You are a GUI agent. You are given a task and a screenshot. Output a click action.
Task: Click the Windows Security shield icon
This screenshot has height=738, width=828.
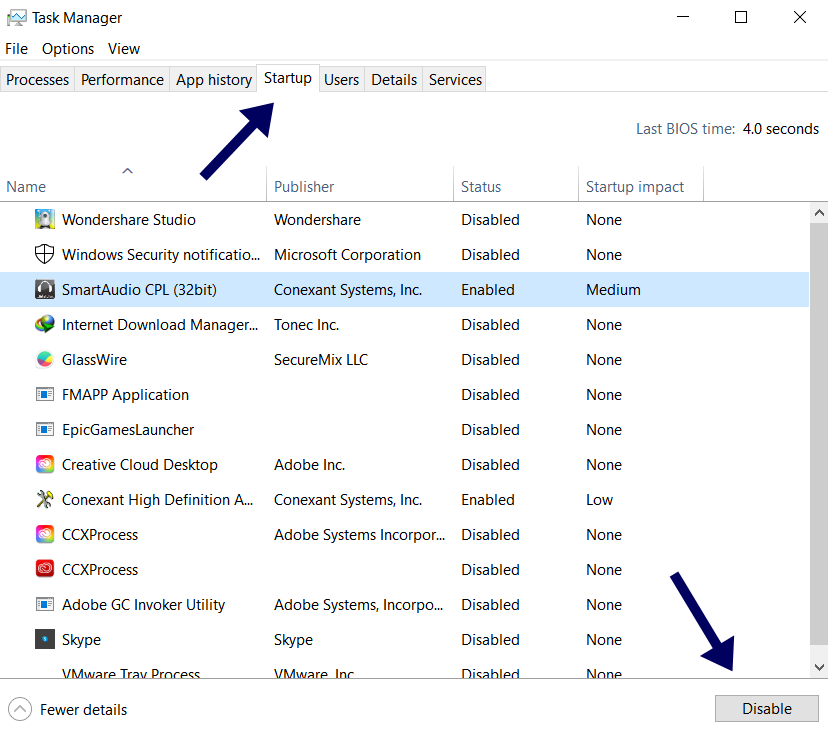[44, 254]
